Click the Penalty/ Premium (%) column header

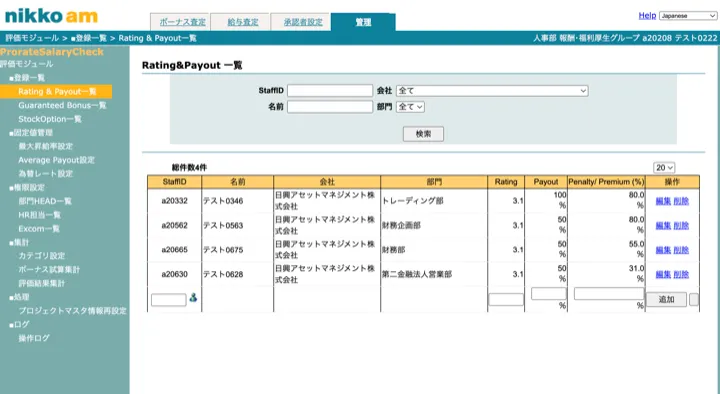pos(606,182)
